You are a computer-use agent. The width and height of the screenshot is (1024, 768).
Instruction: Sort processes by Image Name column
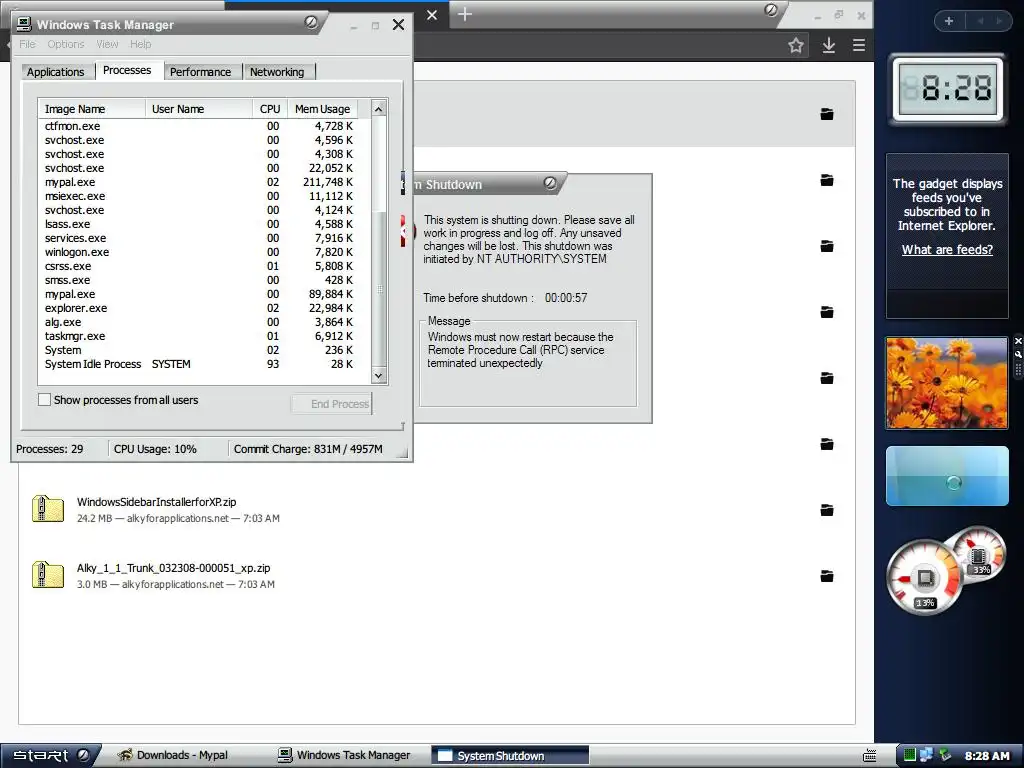(92, 109)
